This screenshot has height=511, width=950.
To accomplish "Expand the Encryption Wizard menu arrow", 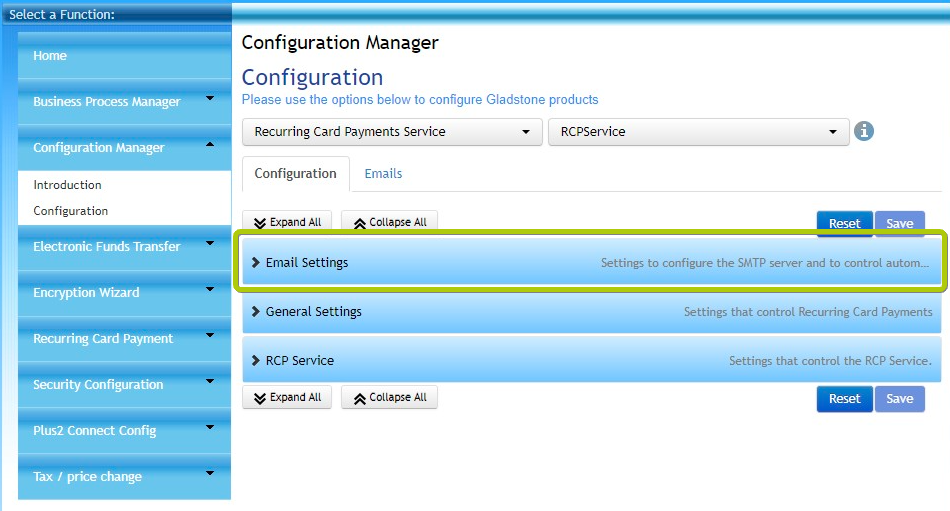I will click(210, 289).
